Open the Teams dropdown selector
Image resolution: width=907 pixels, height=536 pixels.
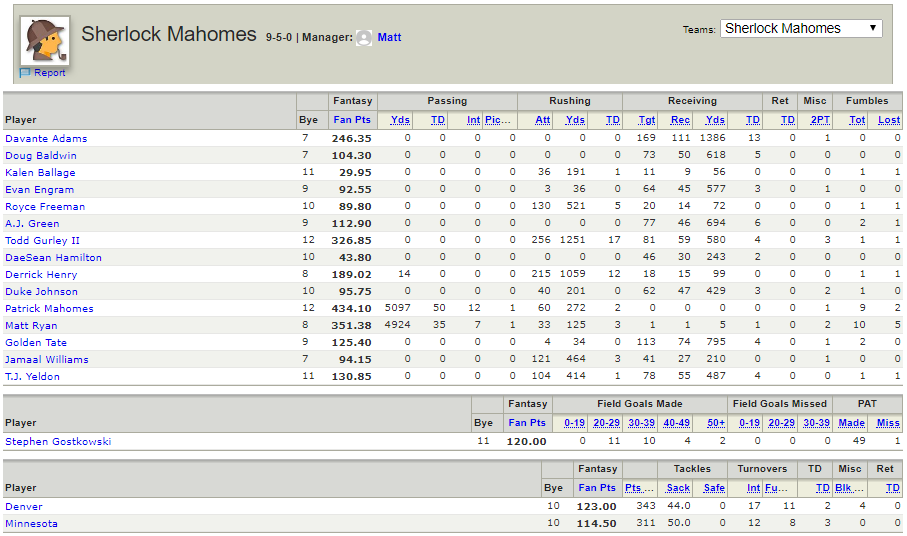click(801, 28)
